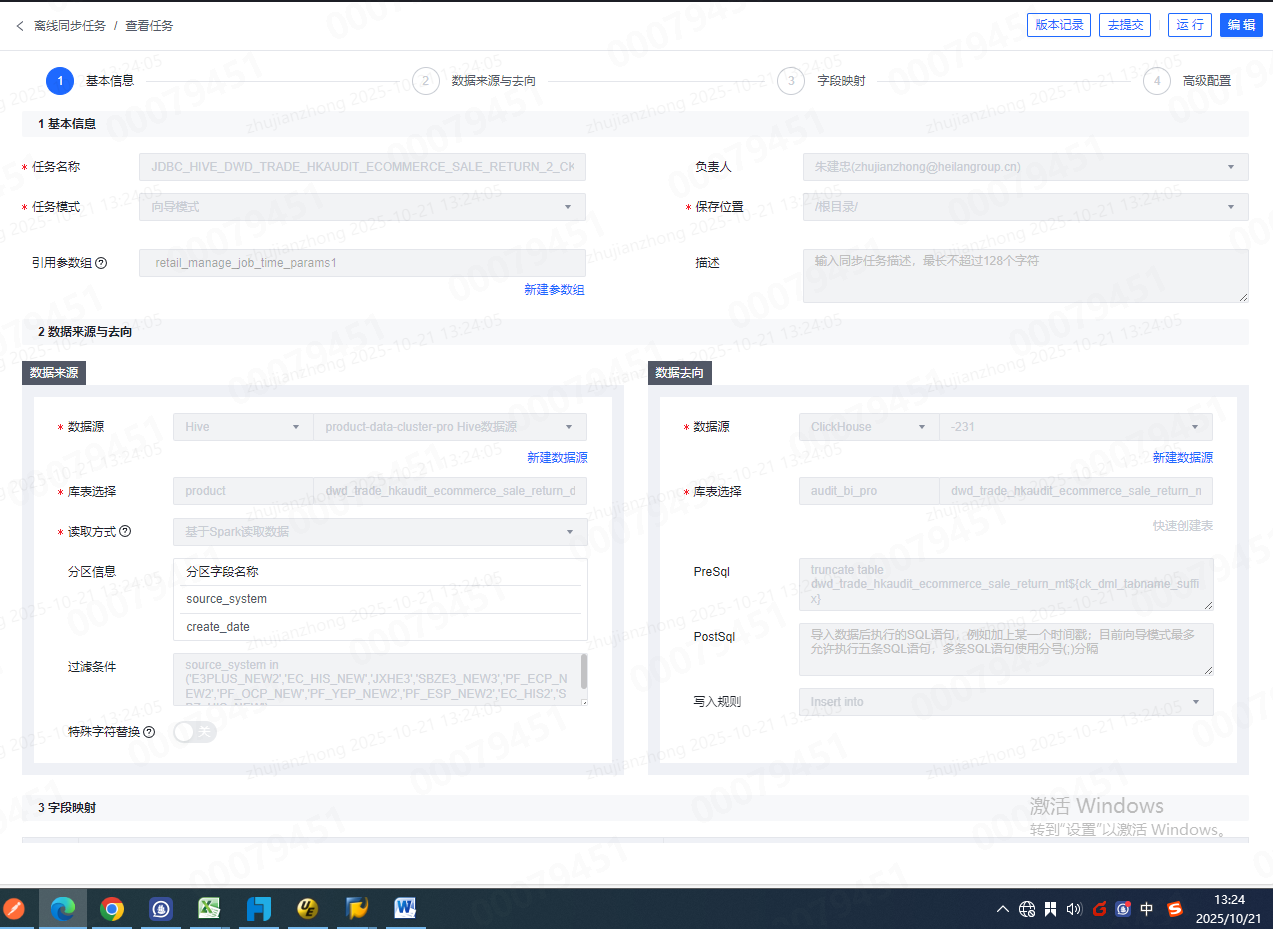1273x929 pixels.
Task: Click the speaker volume icon in system tray
Action: pos(1074,909)
